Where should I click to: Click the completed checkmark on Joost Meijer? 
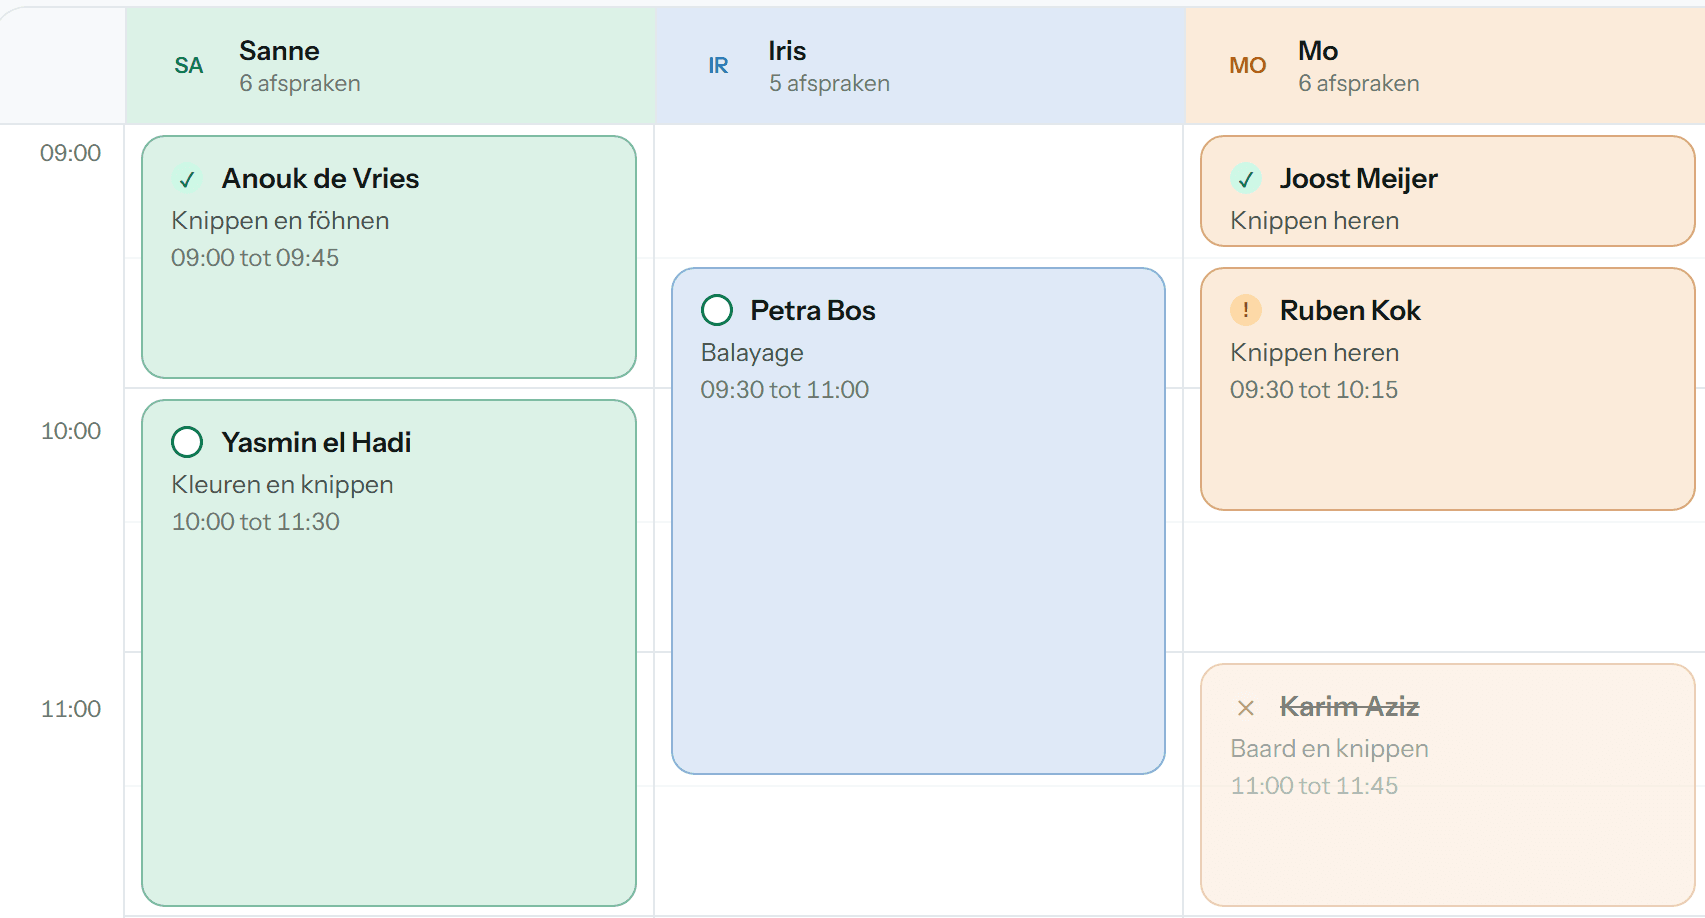(1246, 179)
